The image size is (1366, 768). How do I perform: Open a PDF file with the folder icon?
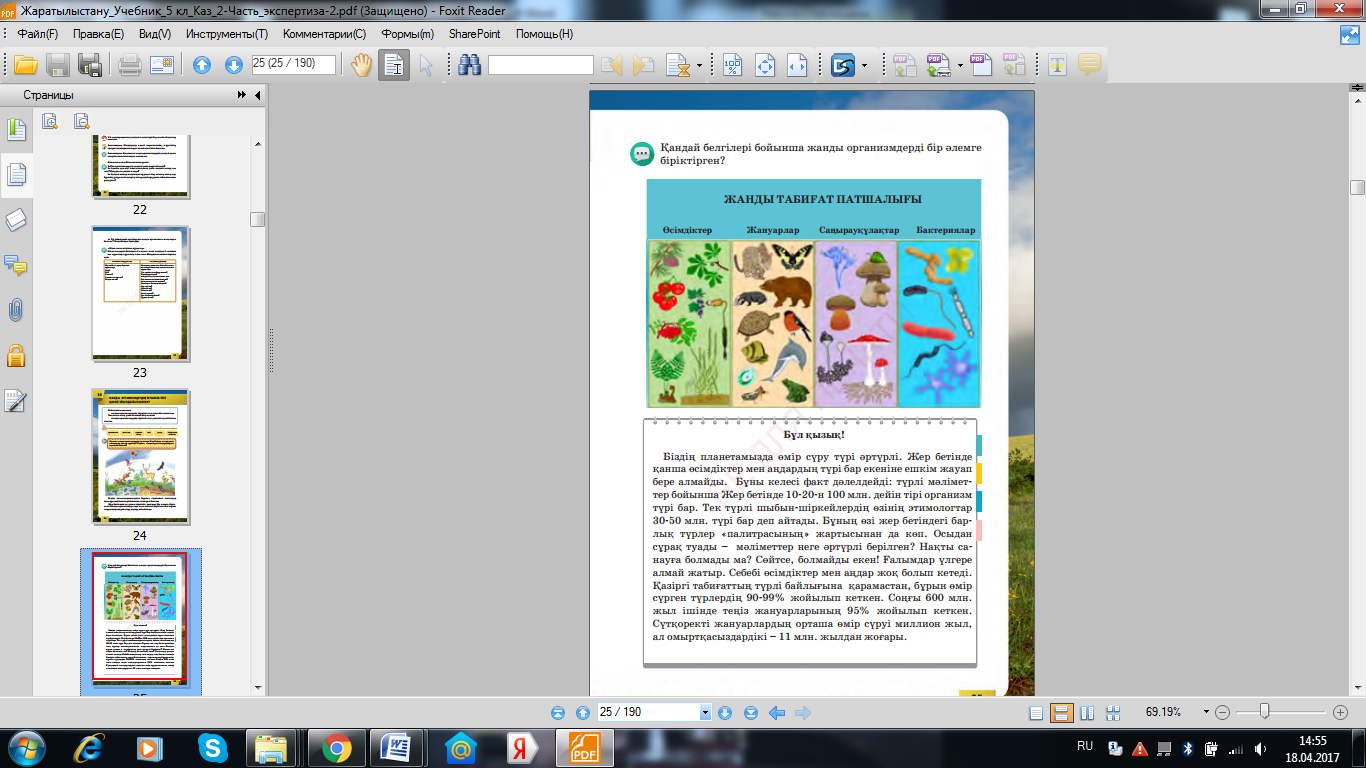[25, 66]
